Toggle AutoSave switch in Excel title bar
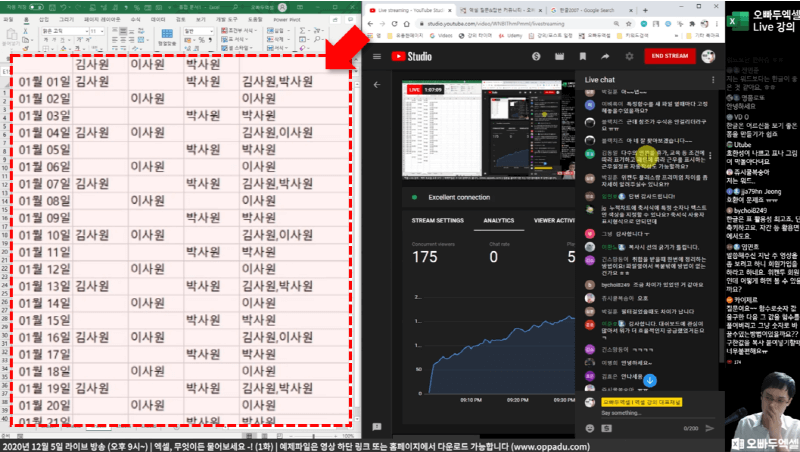The height and width of the screenshot is (452, 800). (x=36, y=7)
